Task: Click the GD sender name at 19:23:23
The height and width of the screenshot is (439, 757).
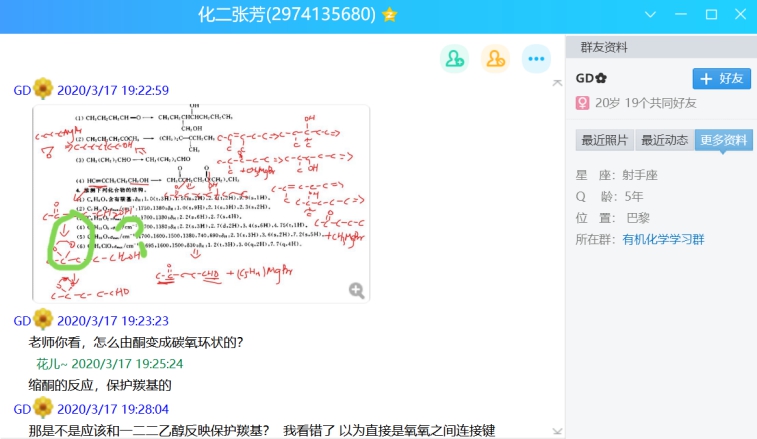Action: 22,321
